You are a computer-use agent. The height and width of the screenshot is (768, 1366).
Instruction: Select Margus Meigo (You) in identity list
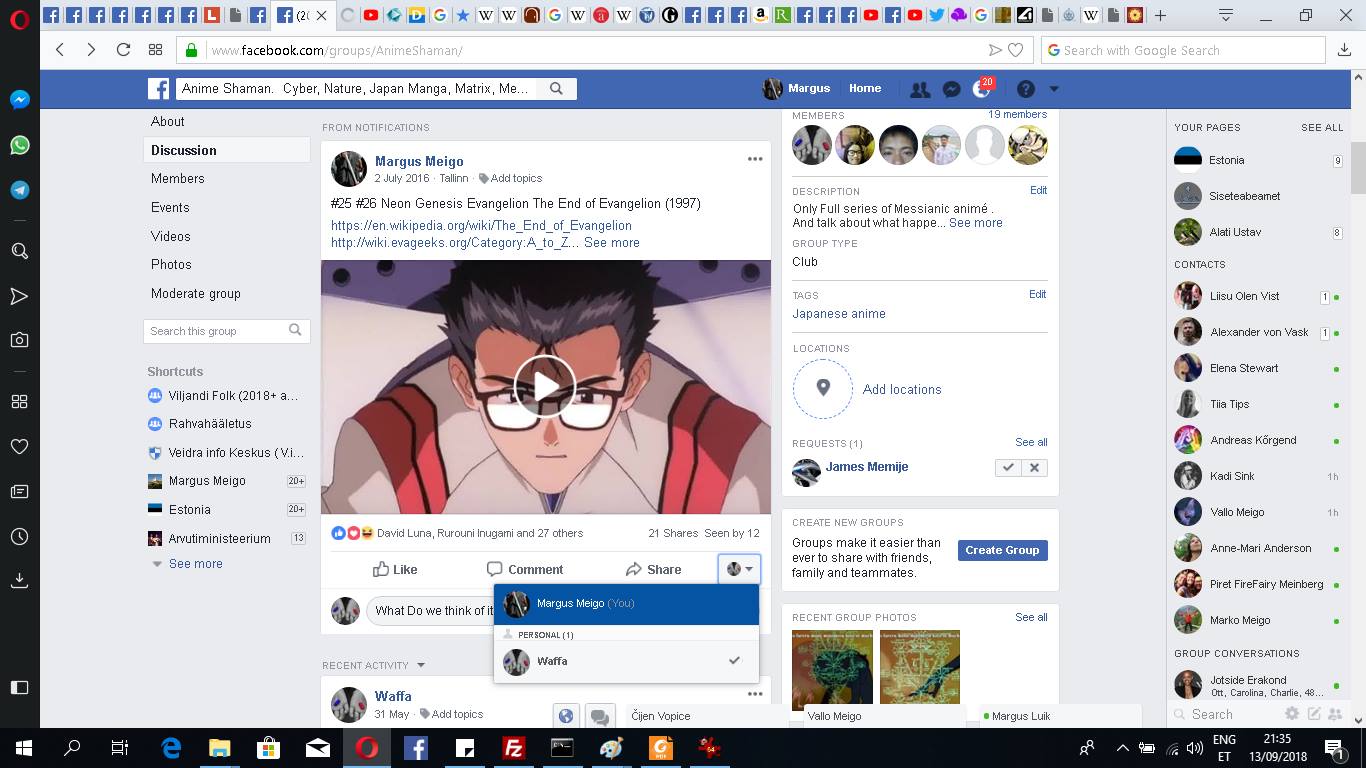(x=626, y=604)
